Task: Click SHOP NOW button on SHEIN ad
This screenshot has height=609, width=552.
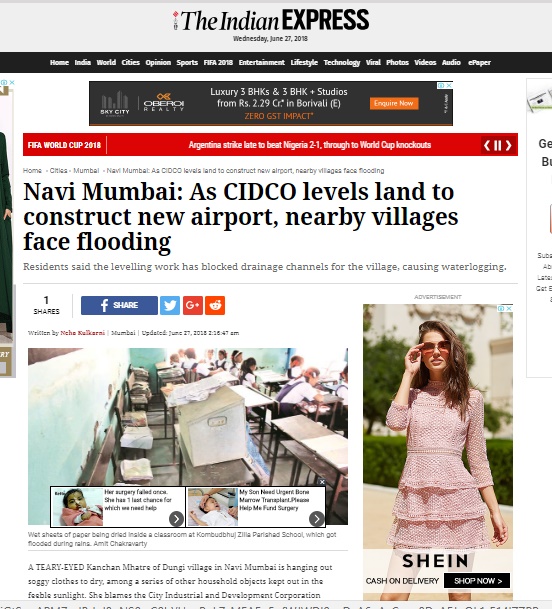Action: tap(477, 581)
